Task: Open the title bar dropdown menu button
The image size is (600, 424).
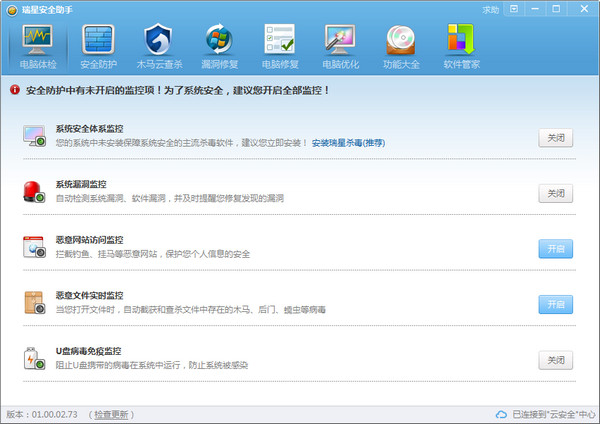Action: click(x=515, y=9)
